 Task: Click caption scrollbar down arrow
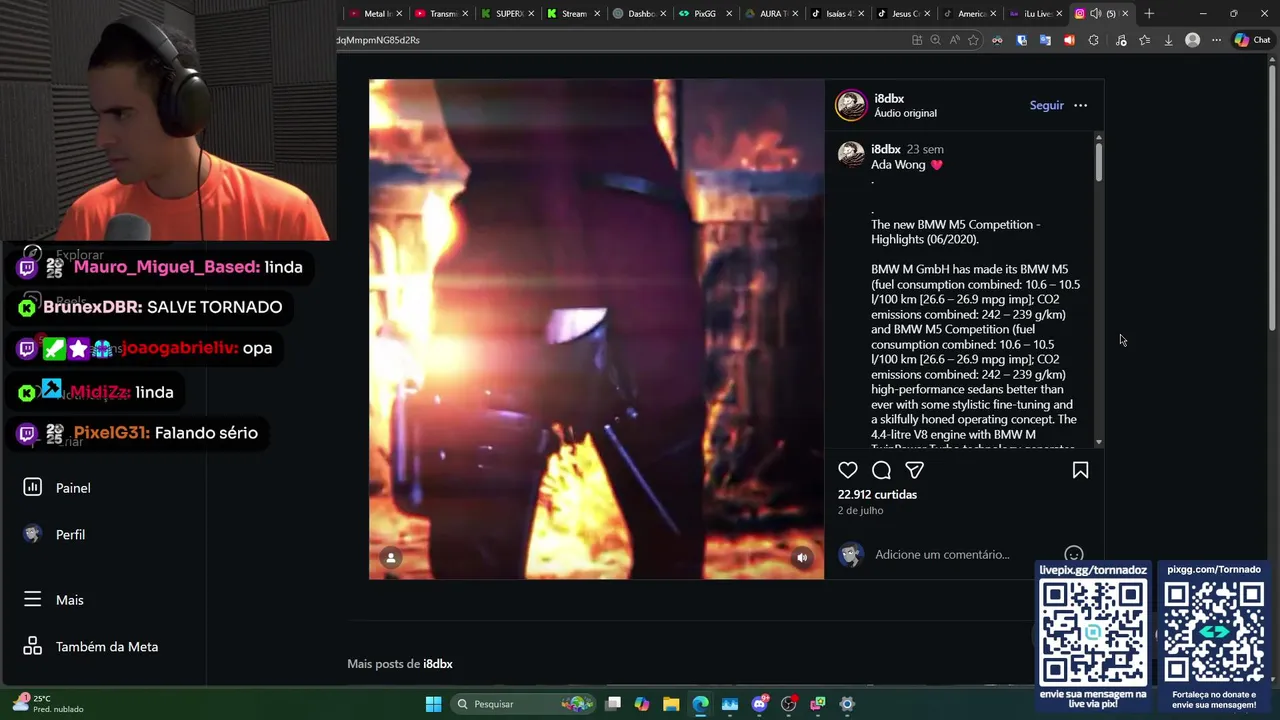tap(1098, 442)
